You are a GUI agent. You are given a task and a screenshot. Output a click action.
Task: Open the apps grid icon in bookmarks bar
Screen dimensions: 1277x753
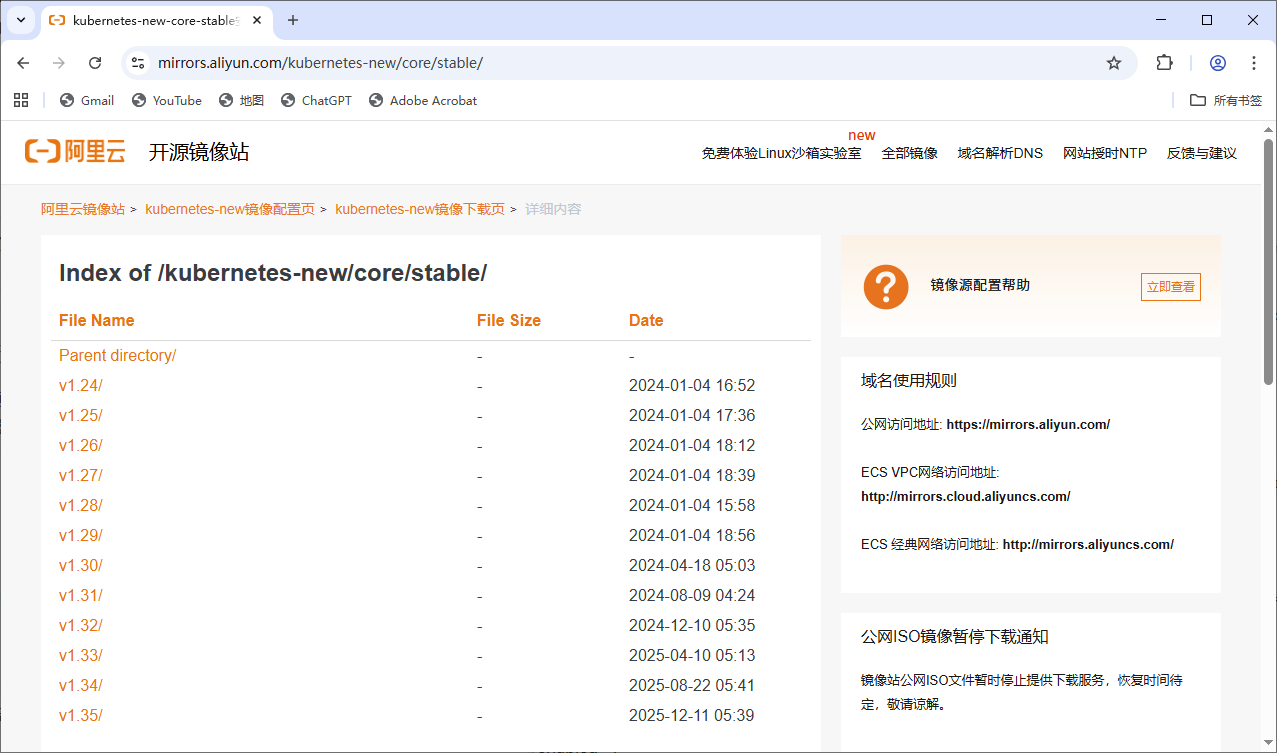point(21,100)
